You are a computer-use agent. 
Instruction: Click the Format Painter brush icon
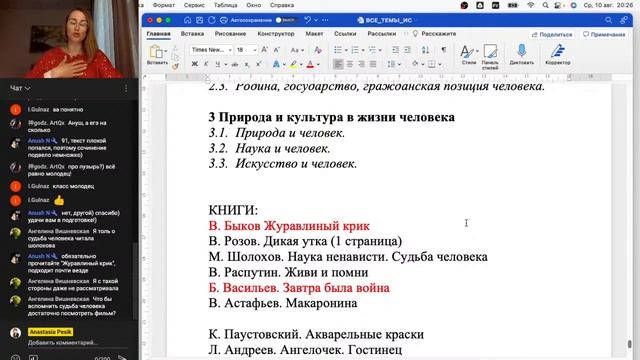(175, 67)
